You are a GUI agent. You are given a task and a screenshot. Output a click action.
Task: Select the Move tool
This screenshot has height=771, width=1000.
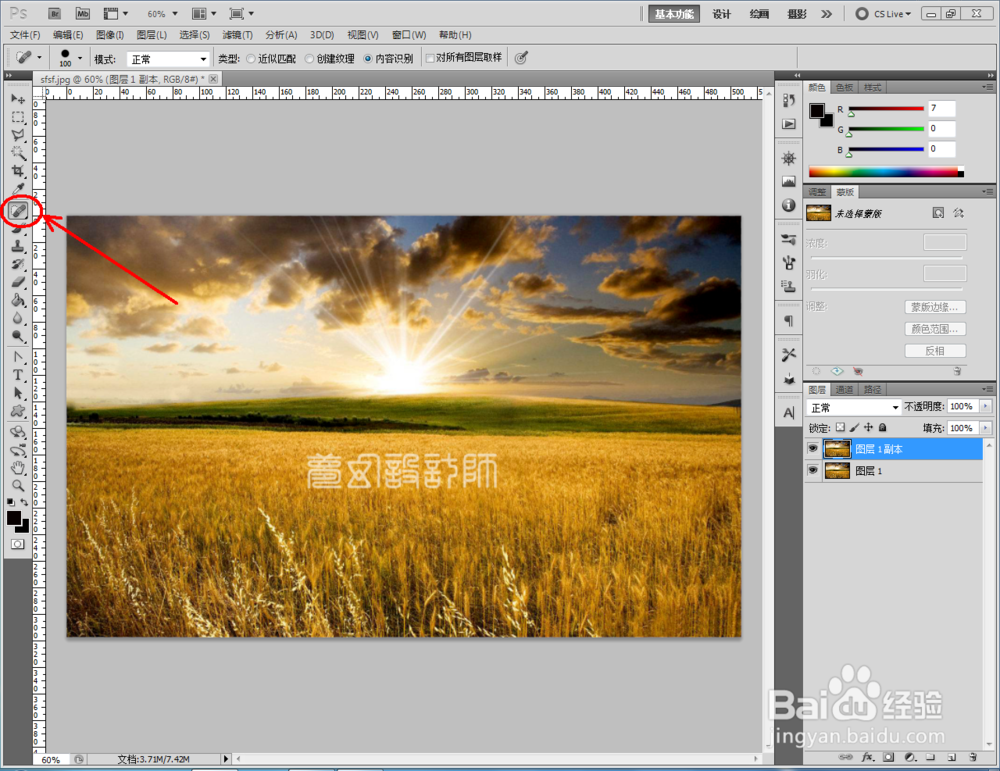coord(18,99)
